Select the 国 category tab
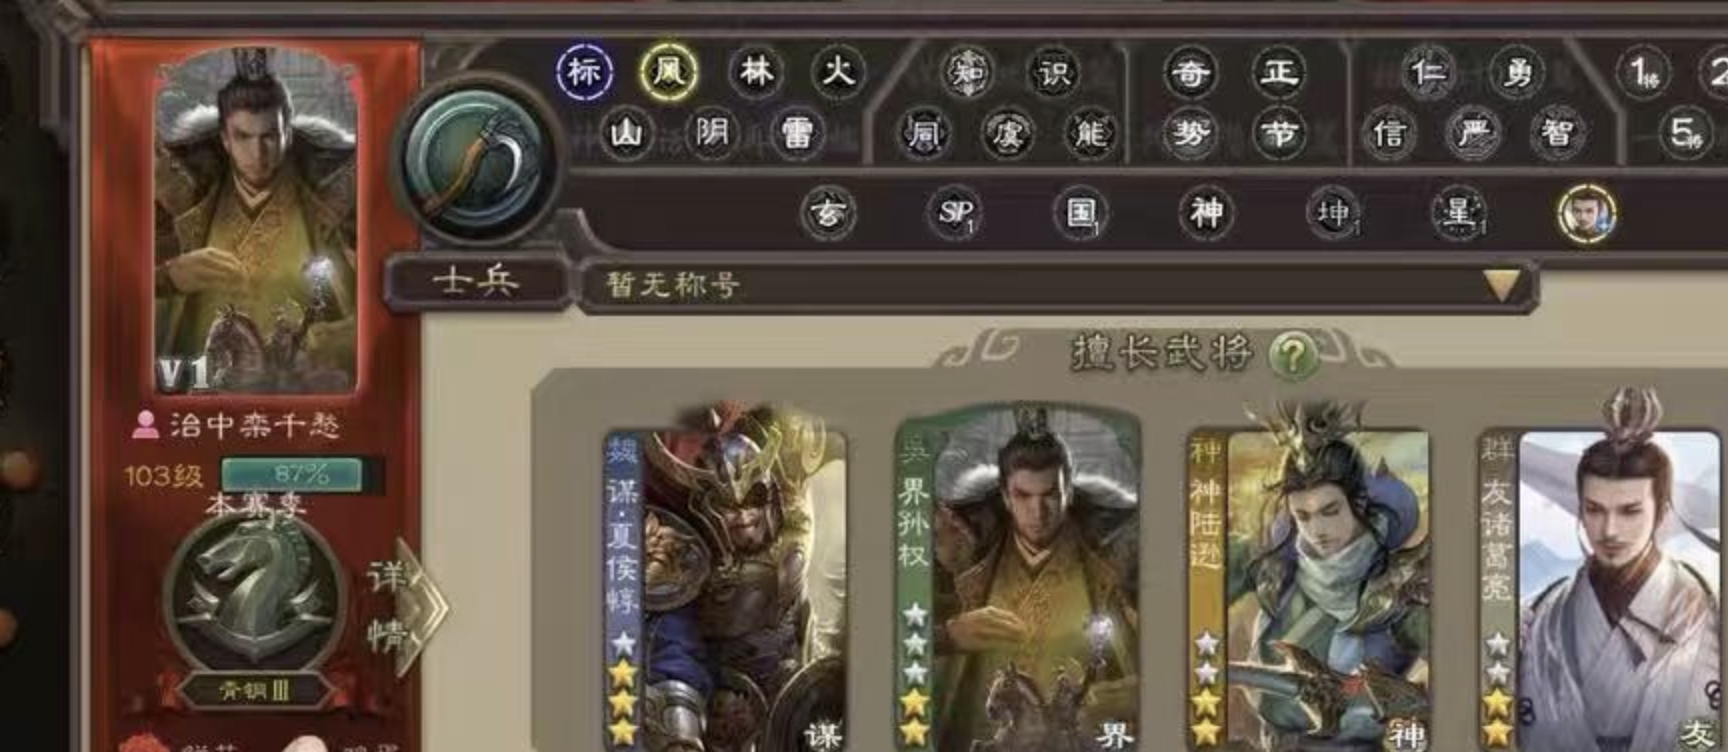The height and width of the screenshot is (752, 1728). (x=1081, y=212)
